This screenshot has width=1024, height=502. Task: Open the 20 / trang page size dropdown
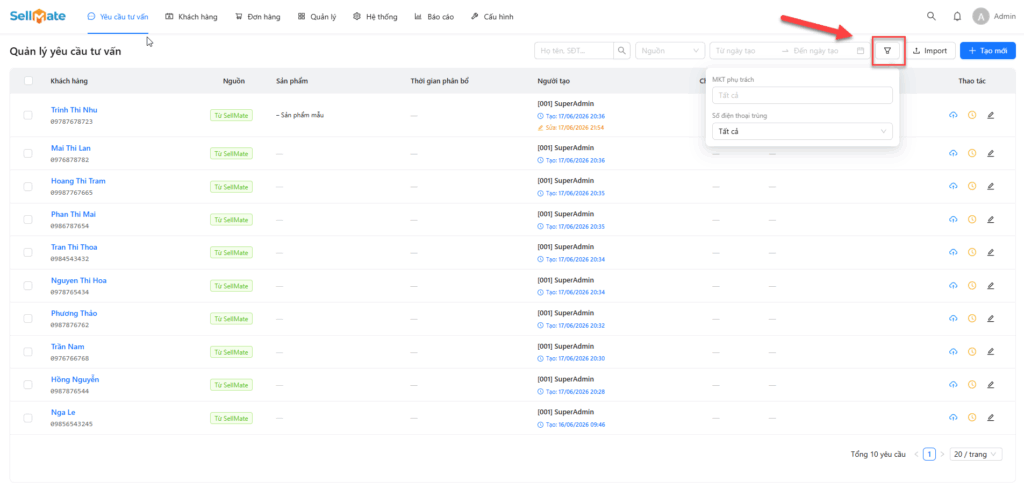pyautogui.click(x=976, y=454)
